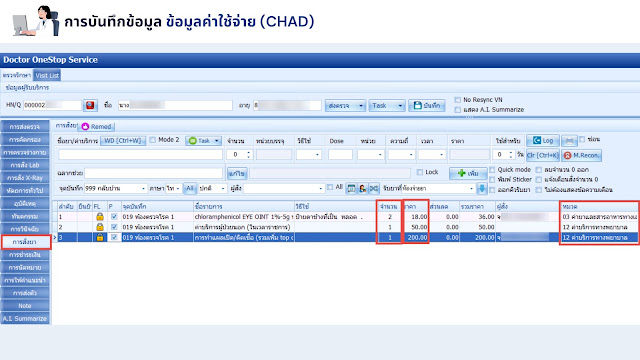The height and width of the screenshot is (360, 640).
Task: Select the การสั่งยา sidebar menu
Action: coord(25,242)
